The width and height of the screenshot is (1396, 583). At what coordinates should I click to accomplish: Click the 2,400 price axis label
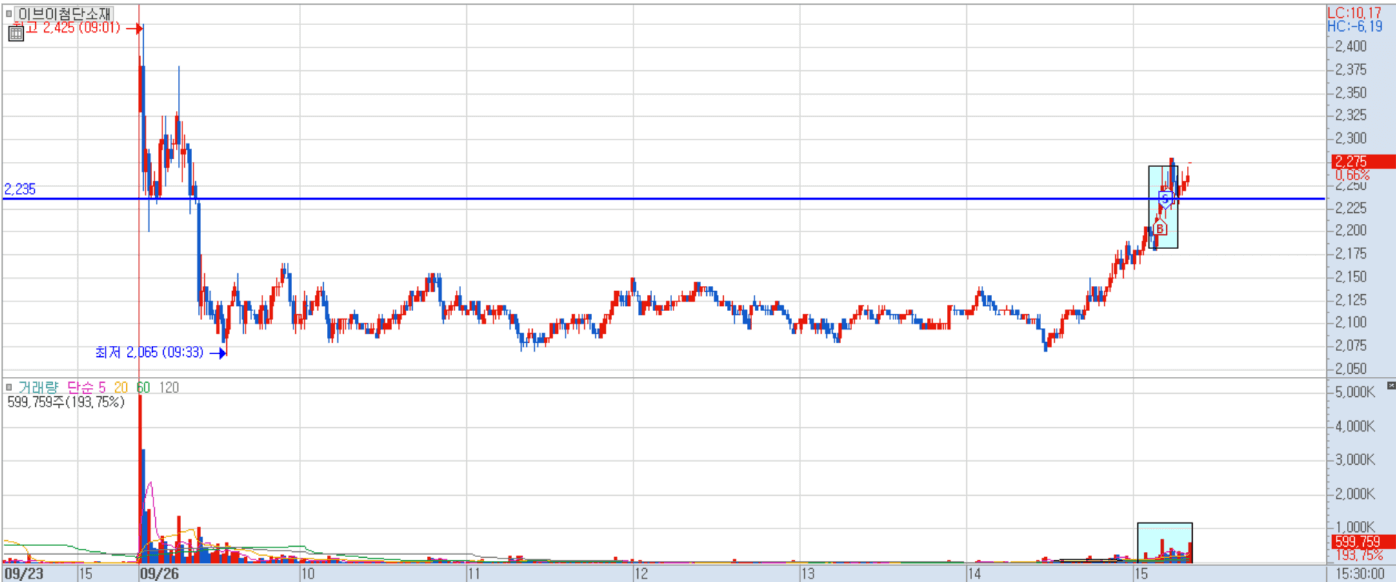(1352, 46)
